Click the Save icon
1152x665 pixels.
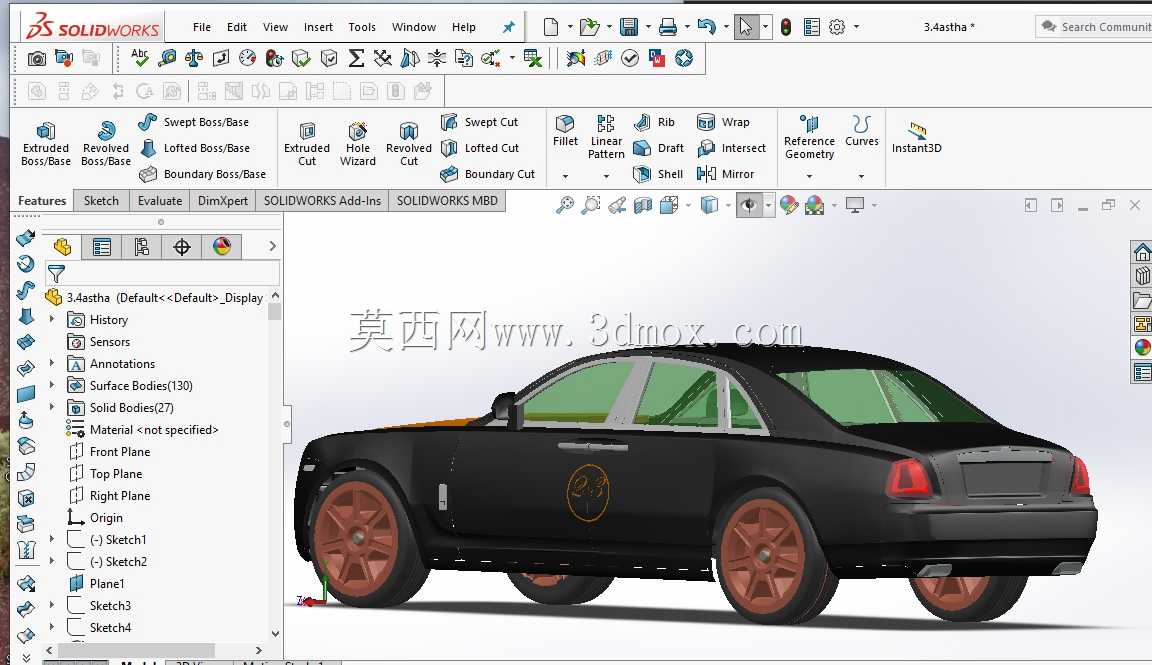[x=629, y=27]
